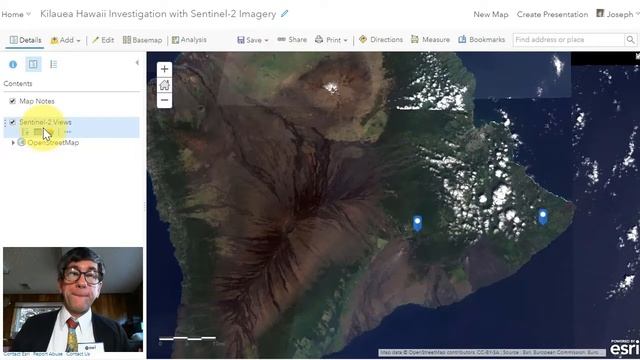Activate the Measure tool

point(430,40)
